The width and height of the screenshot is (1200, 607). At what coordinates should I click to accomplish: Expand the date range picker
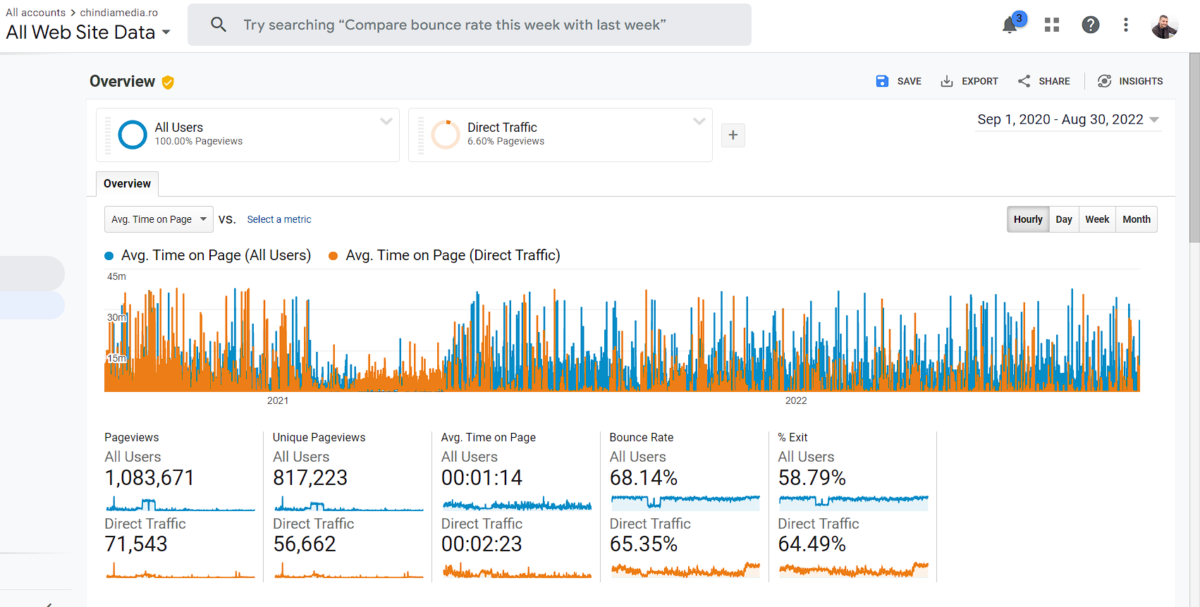1068,120
